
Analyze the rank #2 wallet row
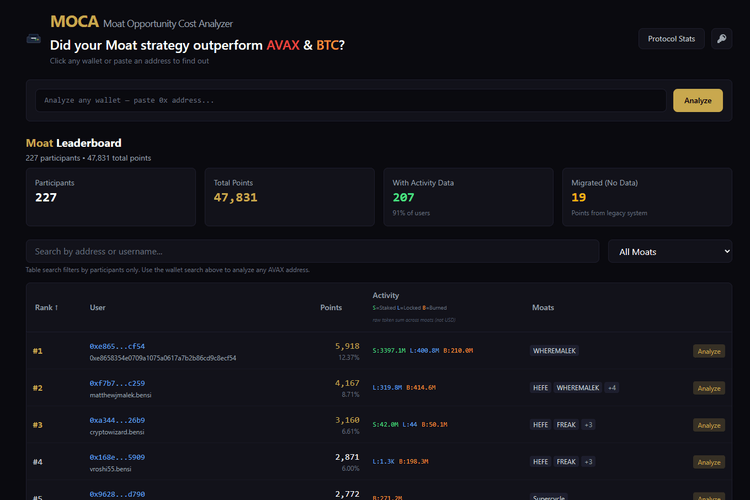click(709, 388)
